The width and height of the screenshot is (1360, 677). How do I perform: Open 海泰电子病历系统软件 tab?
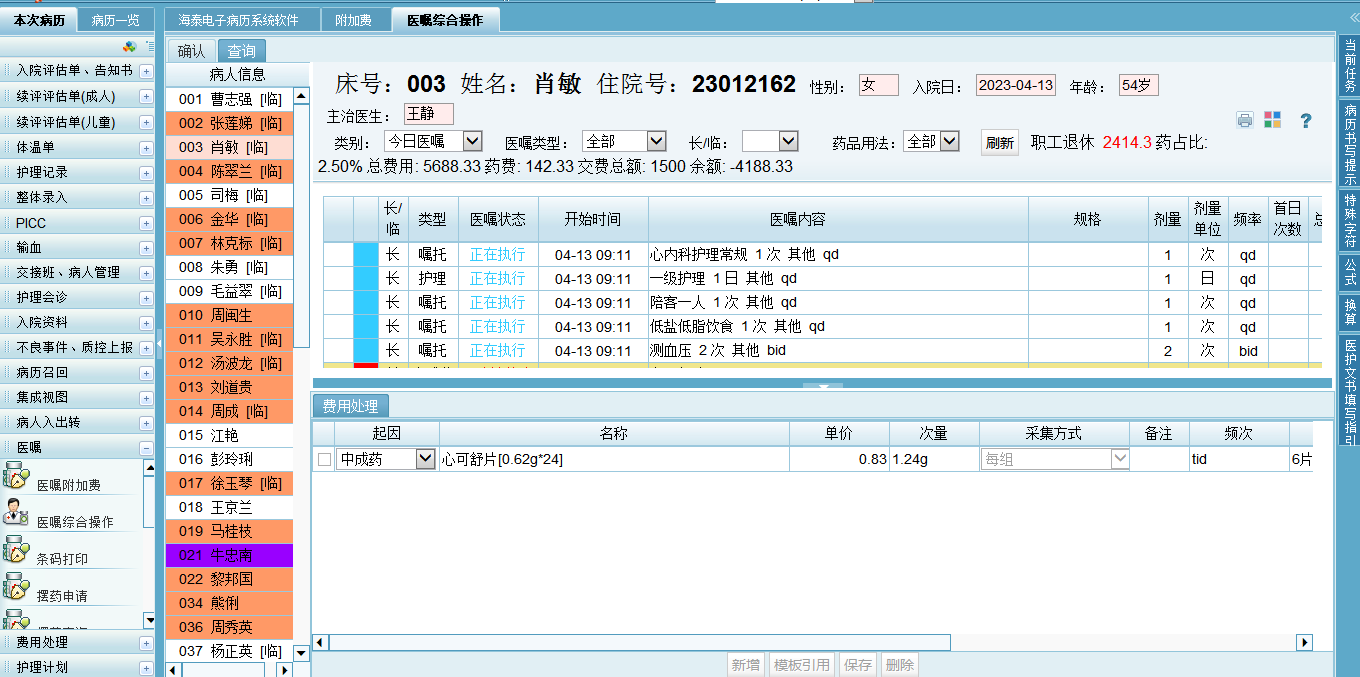coord(238,20)
